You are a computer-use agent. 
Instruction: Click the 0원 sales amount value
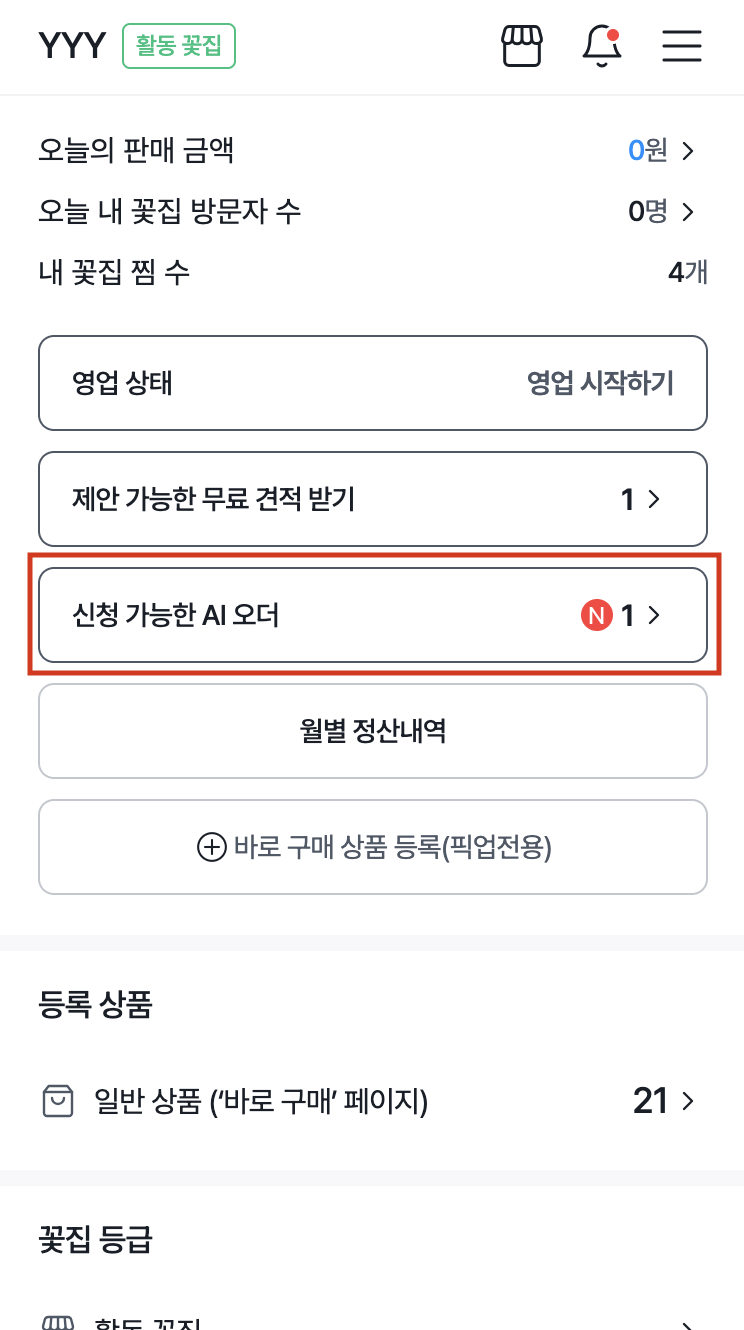(x=647, y=151)
